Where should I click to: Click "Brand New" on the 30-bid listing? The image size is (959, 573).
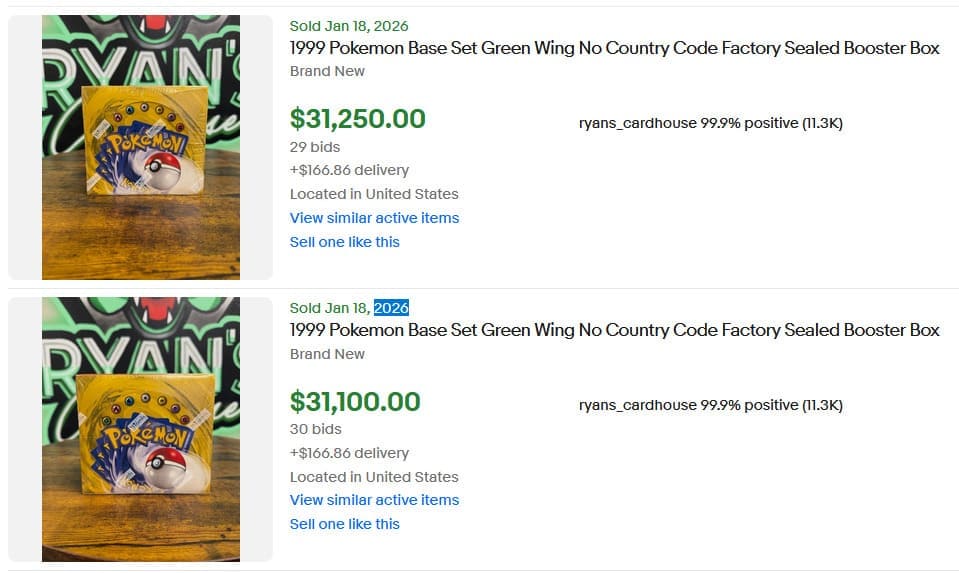click(x=327, y=354)
